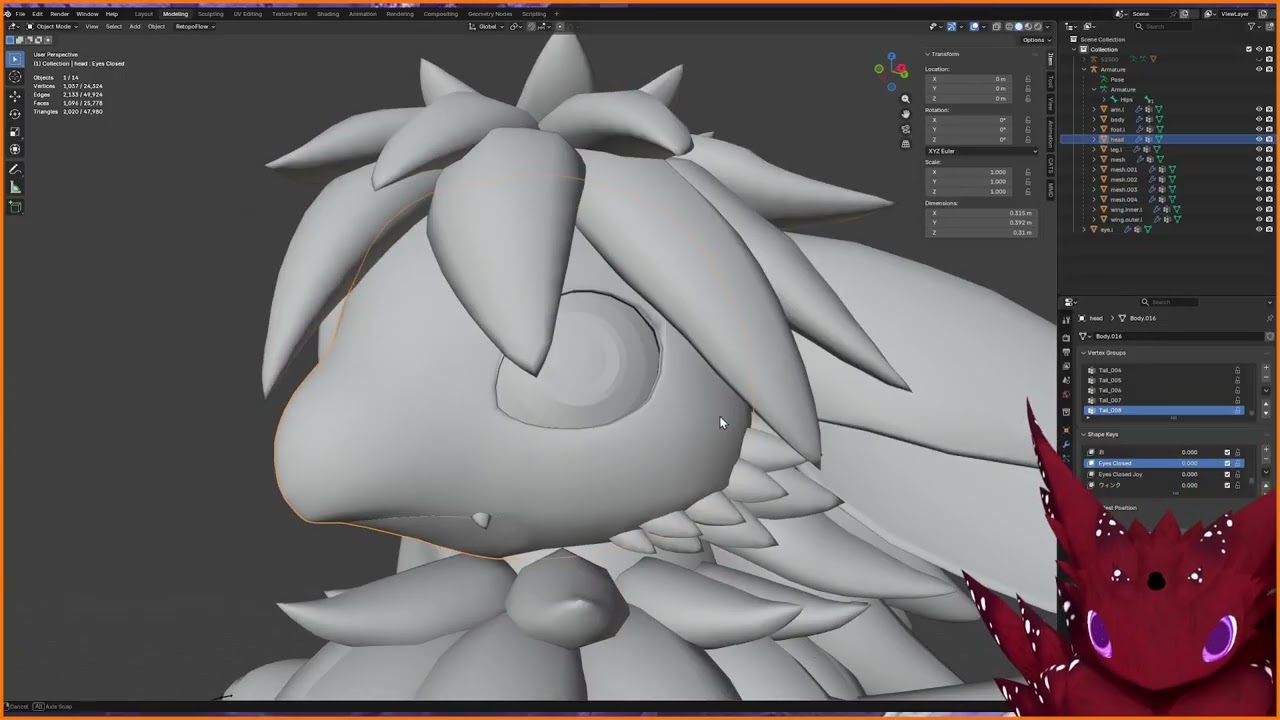Open the Render properties tab icon

(1066, 338)
